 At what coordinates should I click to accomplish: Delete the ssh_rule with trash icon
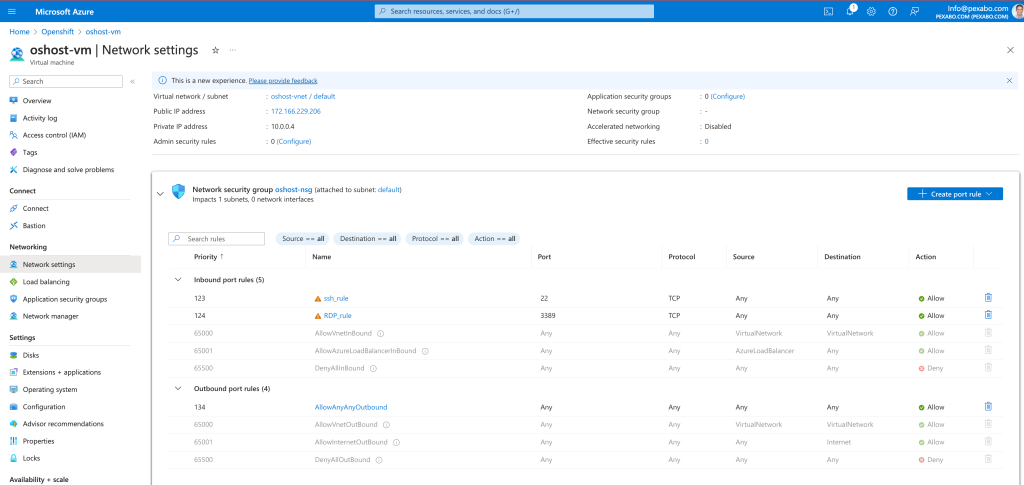click(x=988, y=298)
